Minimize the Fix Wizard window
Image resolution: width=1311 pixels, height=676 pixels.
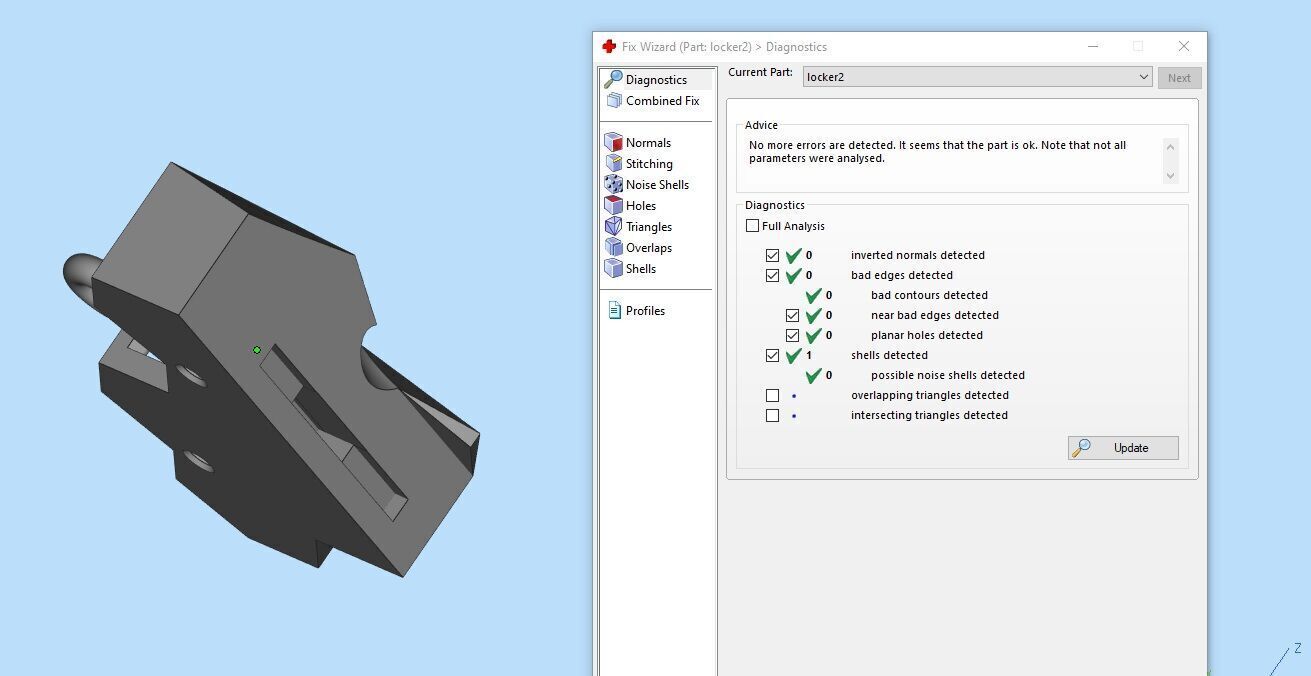click(x=1092, y=46)
